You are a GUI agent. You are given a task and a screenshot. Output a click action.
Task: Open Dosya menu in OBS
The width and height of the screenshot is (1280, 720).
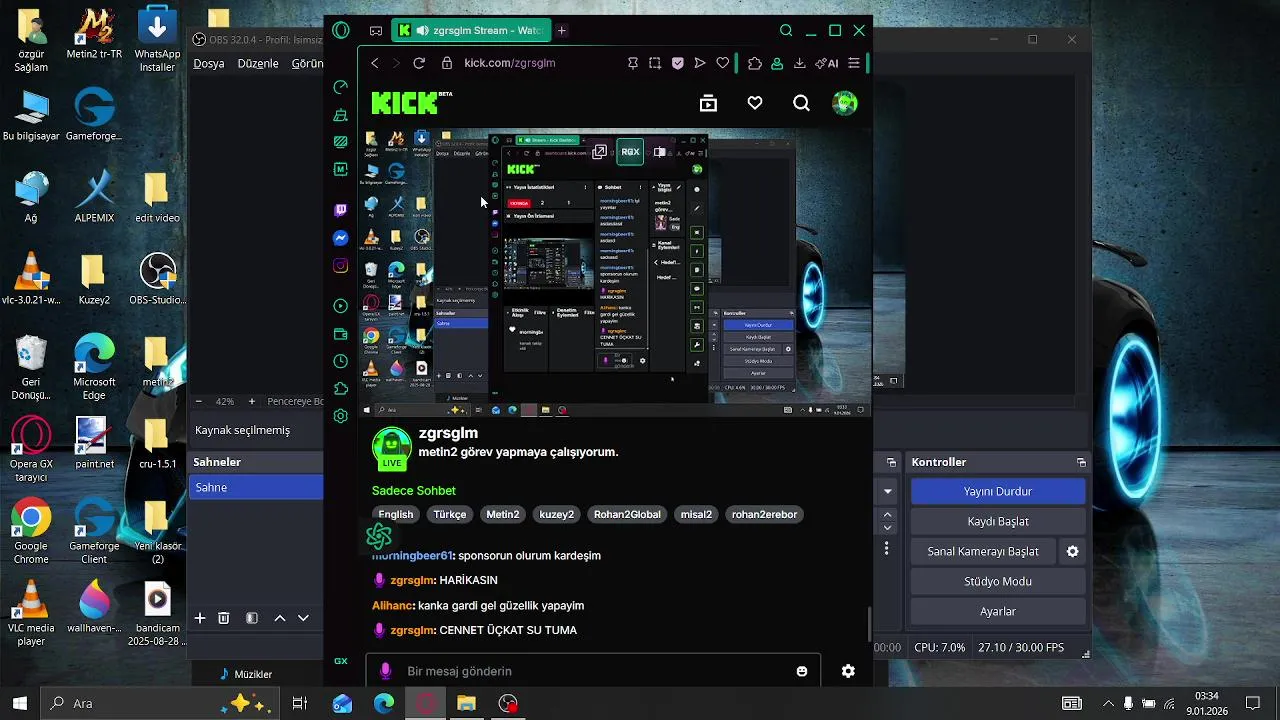209,63
